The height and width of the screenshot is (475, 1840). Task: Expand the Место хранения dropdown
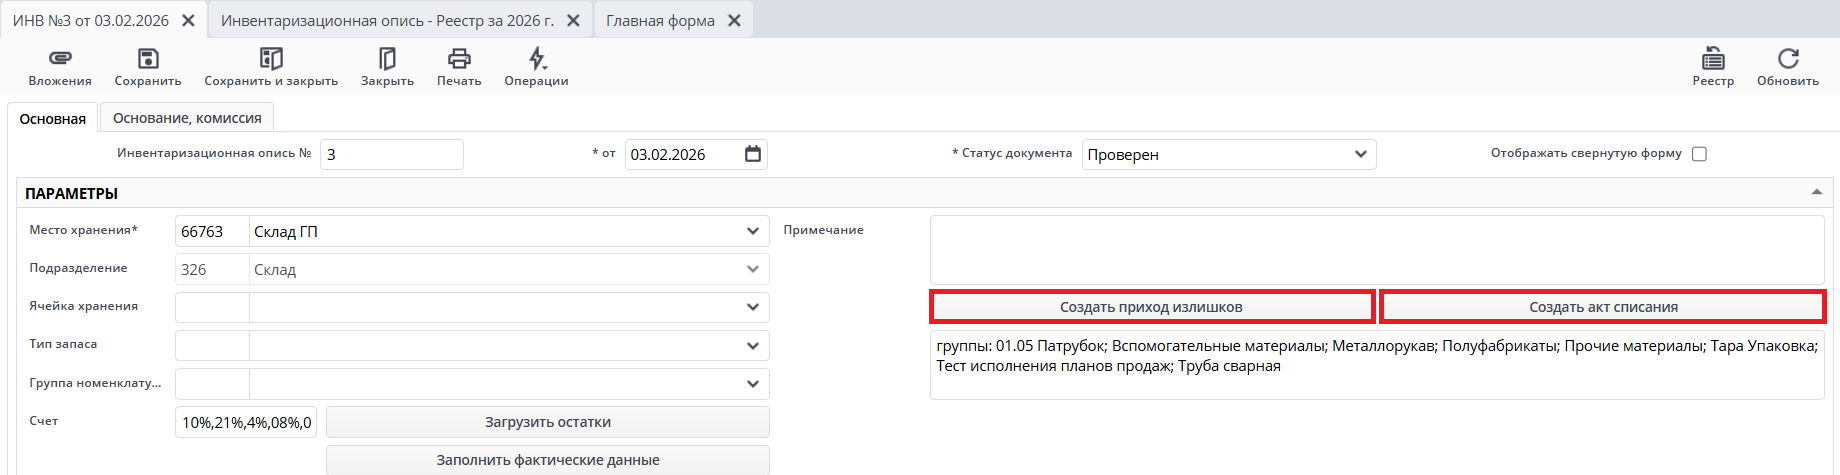point(752,231)
